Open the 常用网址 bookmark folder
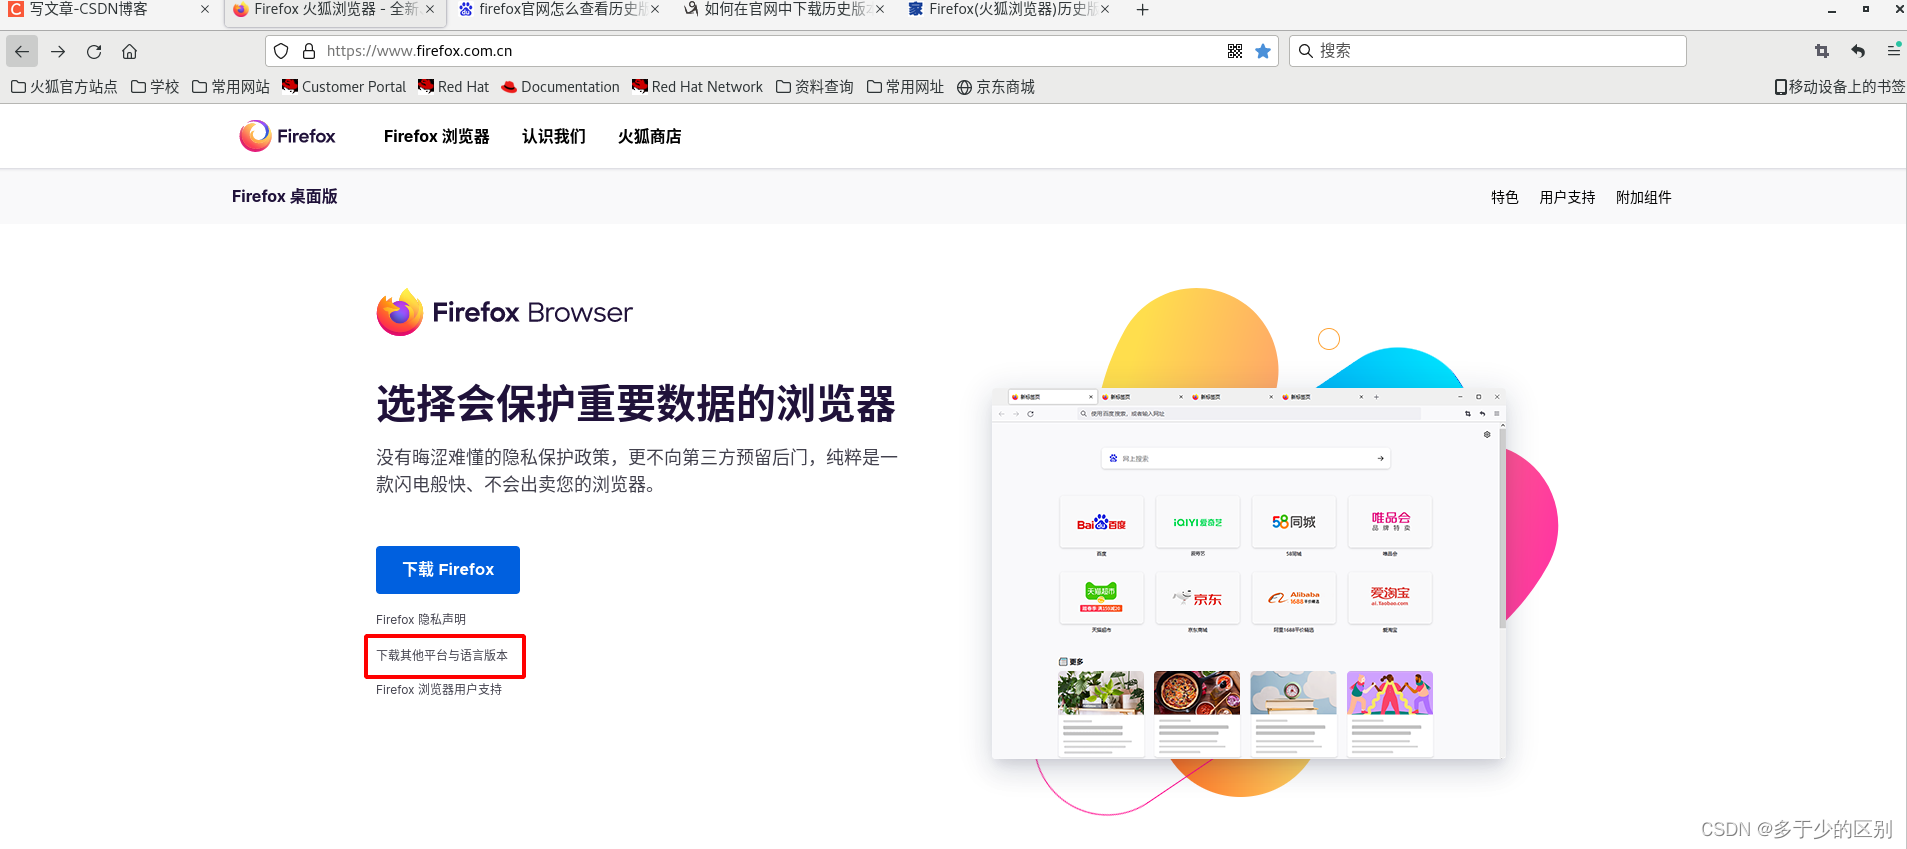Viewport: 1907px width, 849px height. [905, 87]
